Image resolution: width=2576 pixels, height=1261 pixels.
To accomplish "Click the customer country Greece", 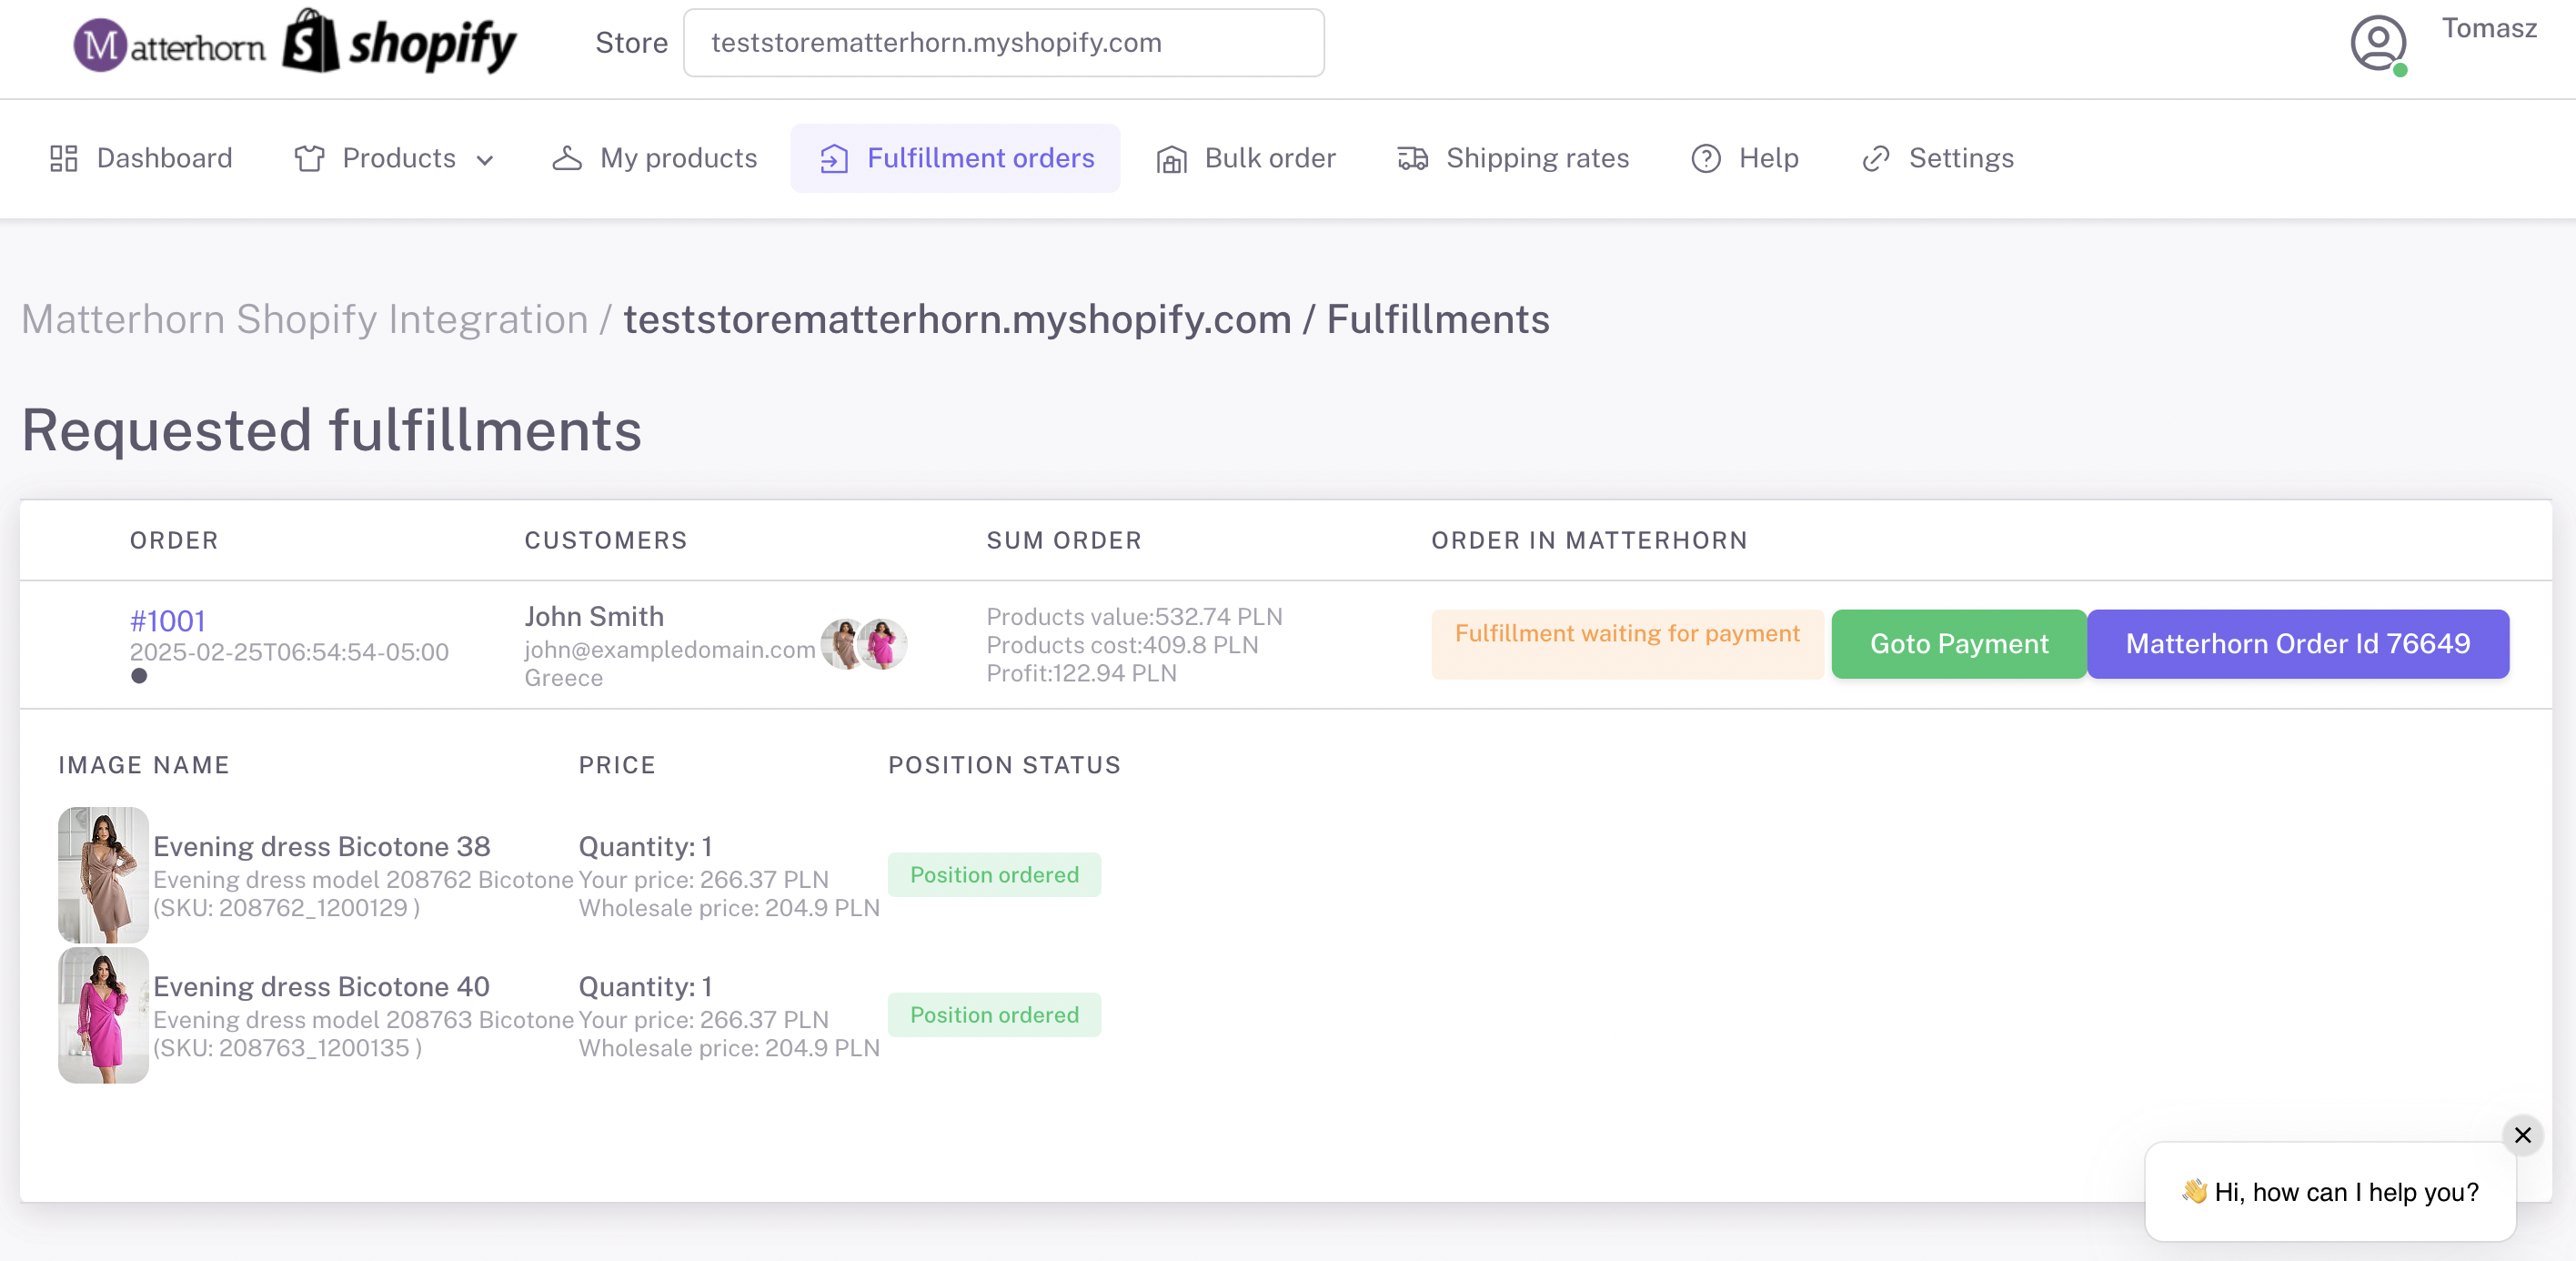I will pos(563,678).
